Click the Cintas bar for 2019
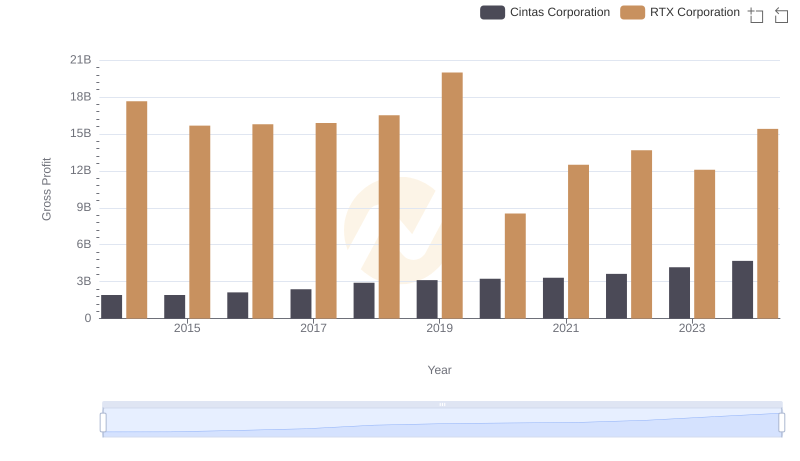 click(x=427, y=299)
